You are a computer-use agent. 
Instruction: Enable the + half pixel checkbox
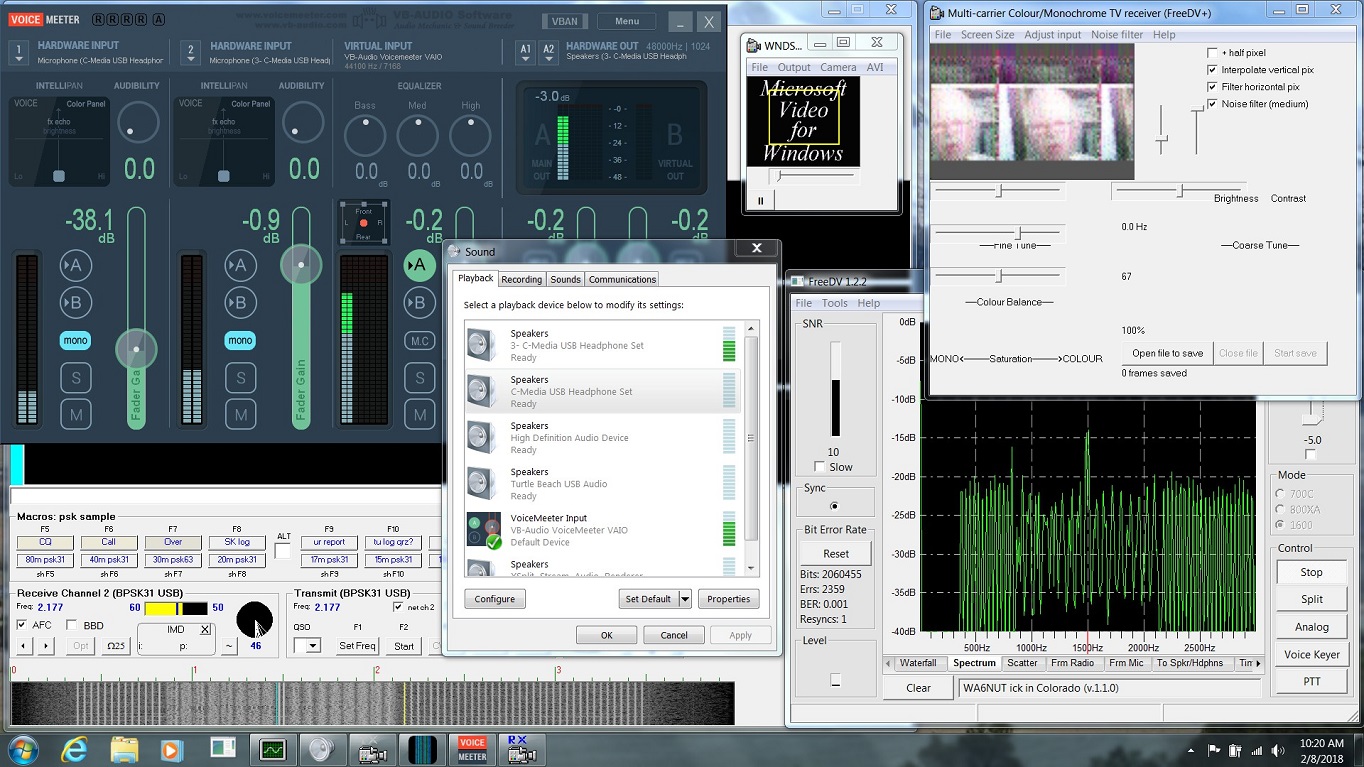(1213, 53)
